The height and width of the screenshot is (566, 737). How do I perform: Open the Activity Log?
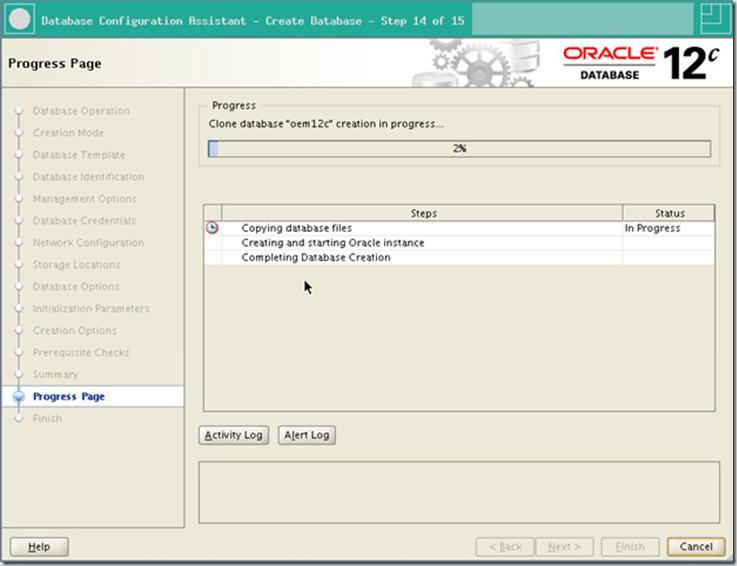click(x=234, y=435)
